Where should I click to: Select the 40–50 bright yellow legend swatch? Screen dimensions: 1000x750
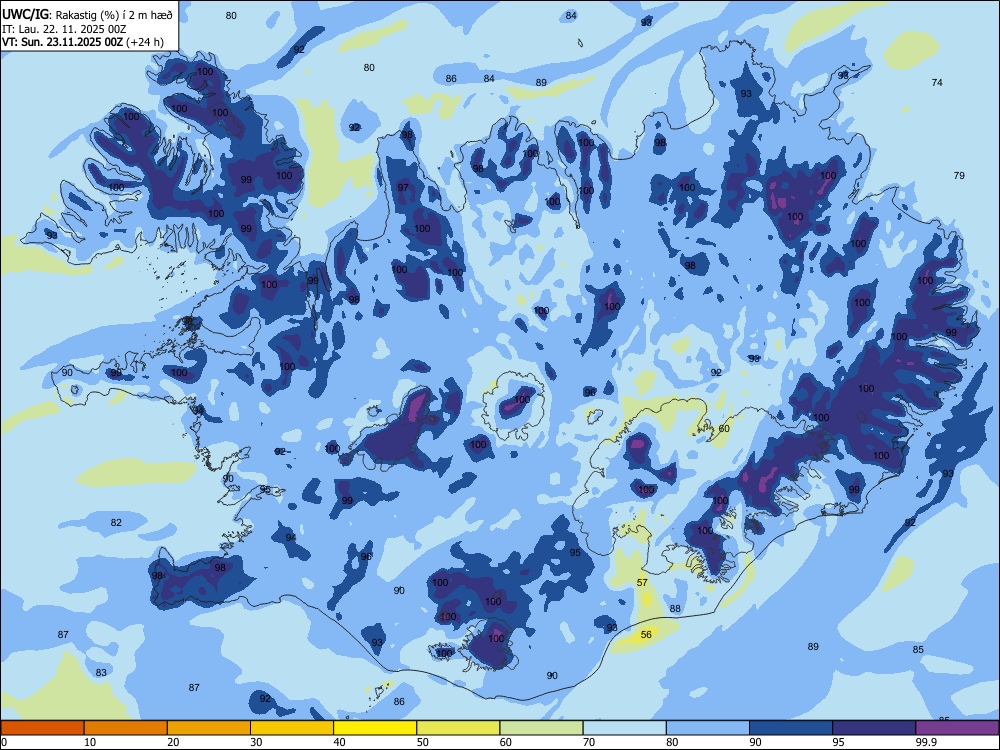click(375, 728)
